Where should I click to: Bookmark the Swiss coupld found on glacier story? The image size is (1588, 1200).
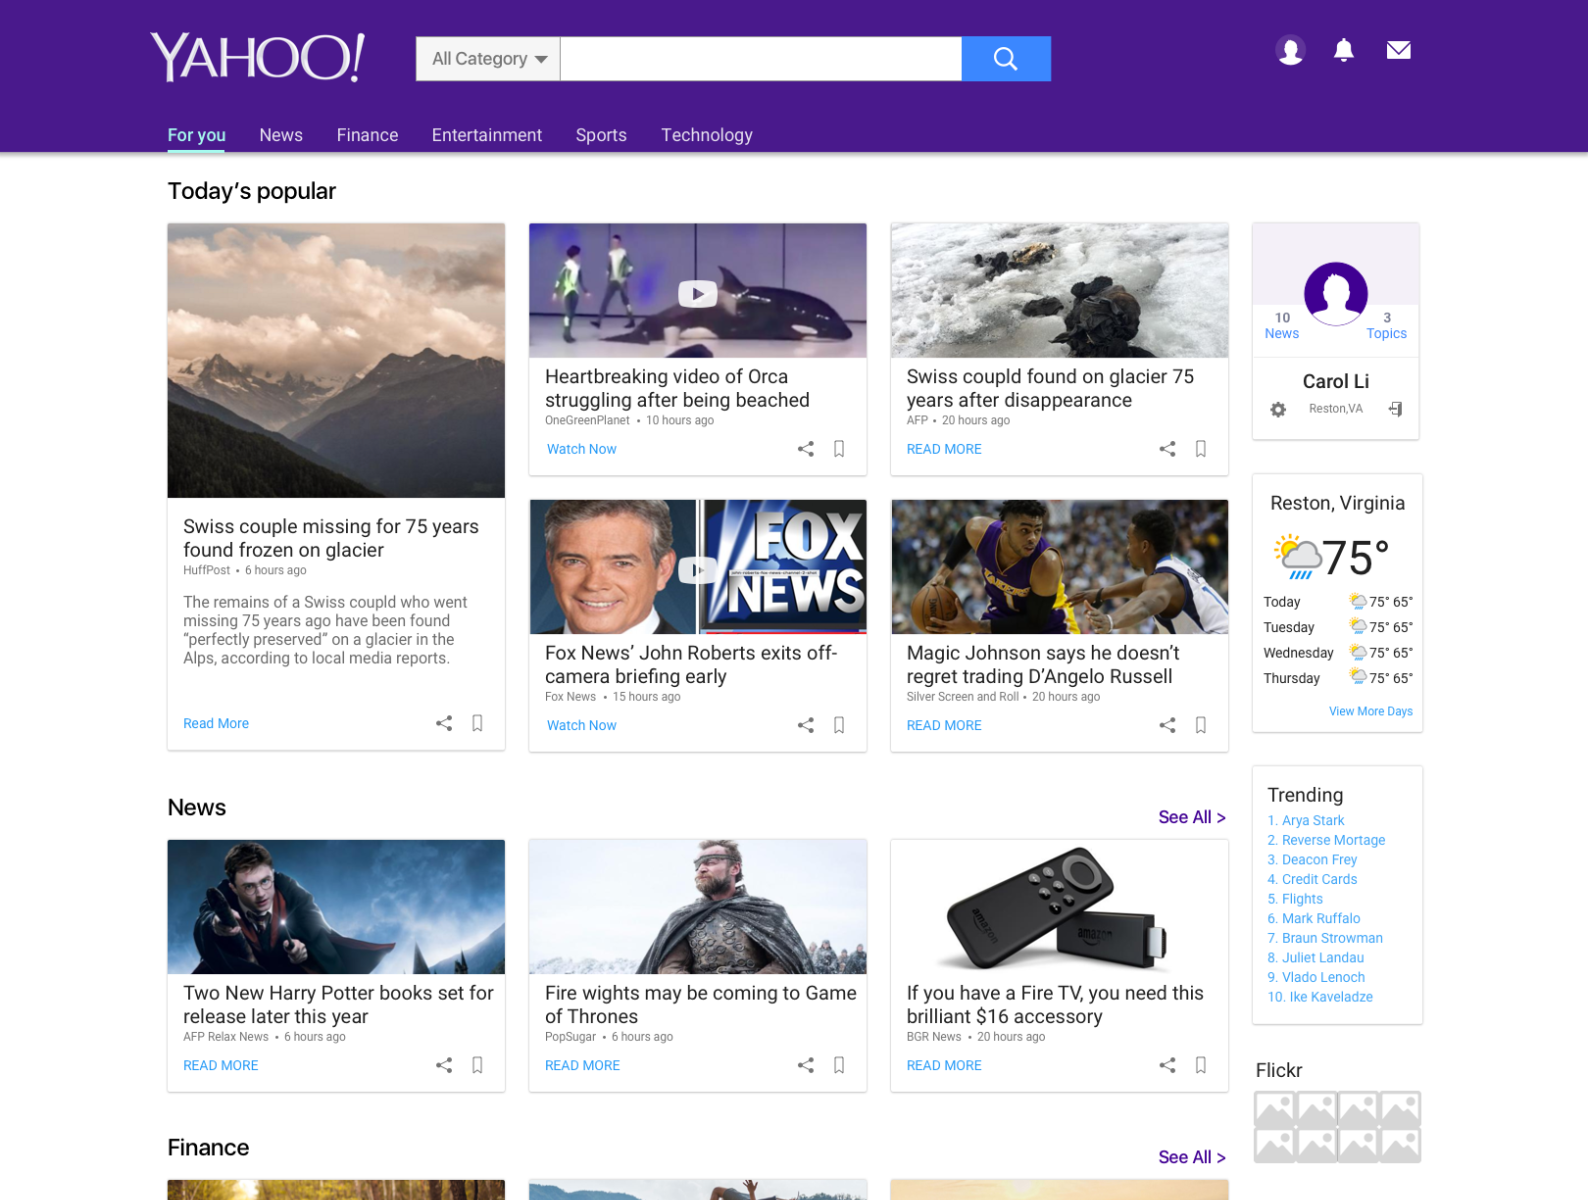1201,449
